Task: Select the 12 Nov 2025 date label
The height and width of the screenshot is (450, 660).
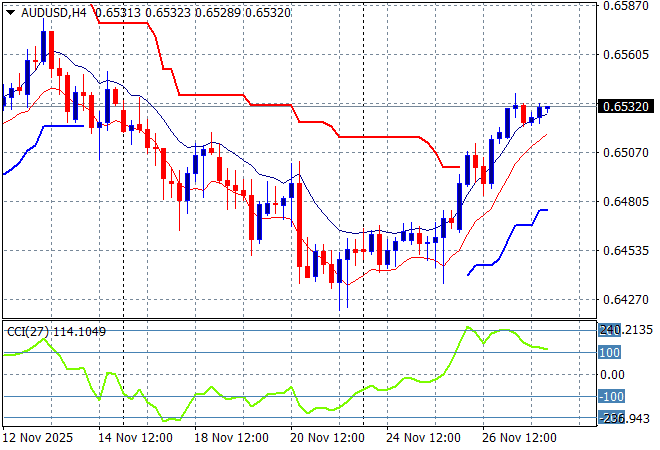Action: 38,438
